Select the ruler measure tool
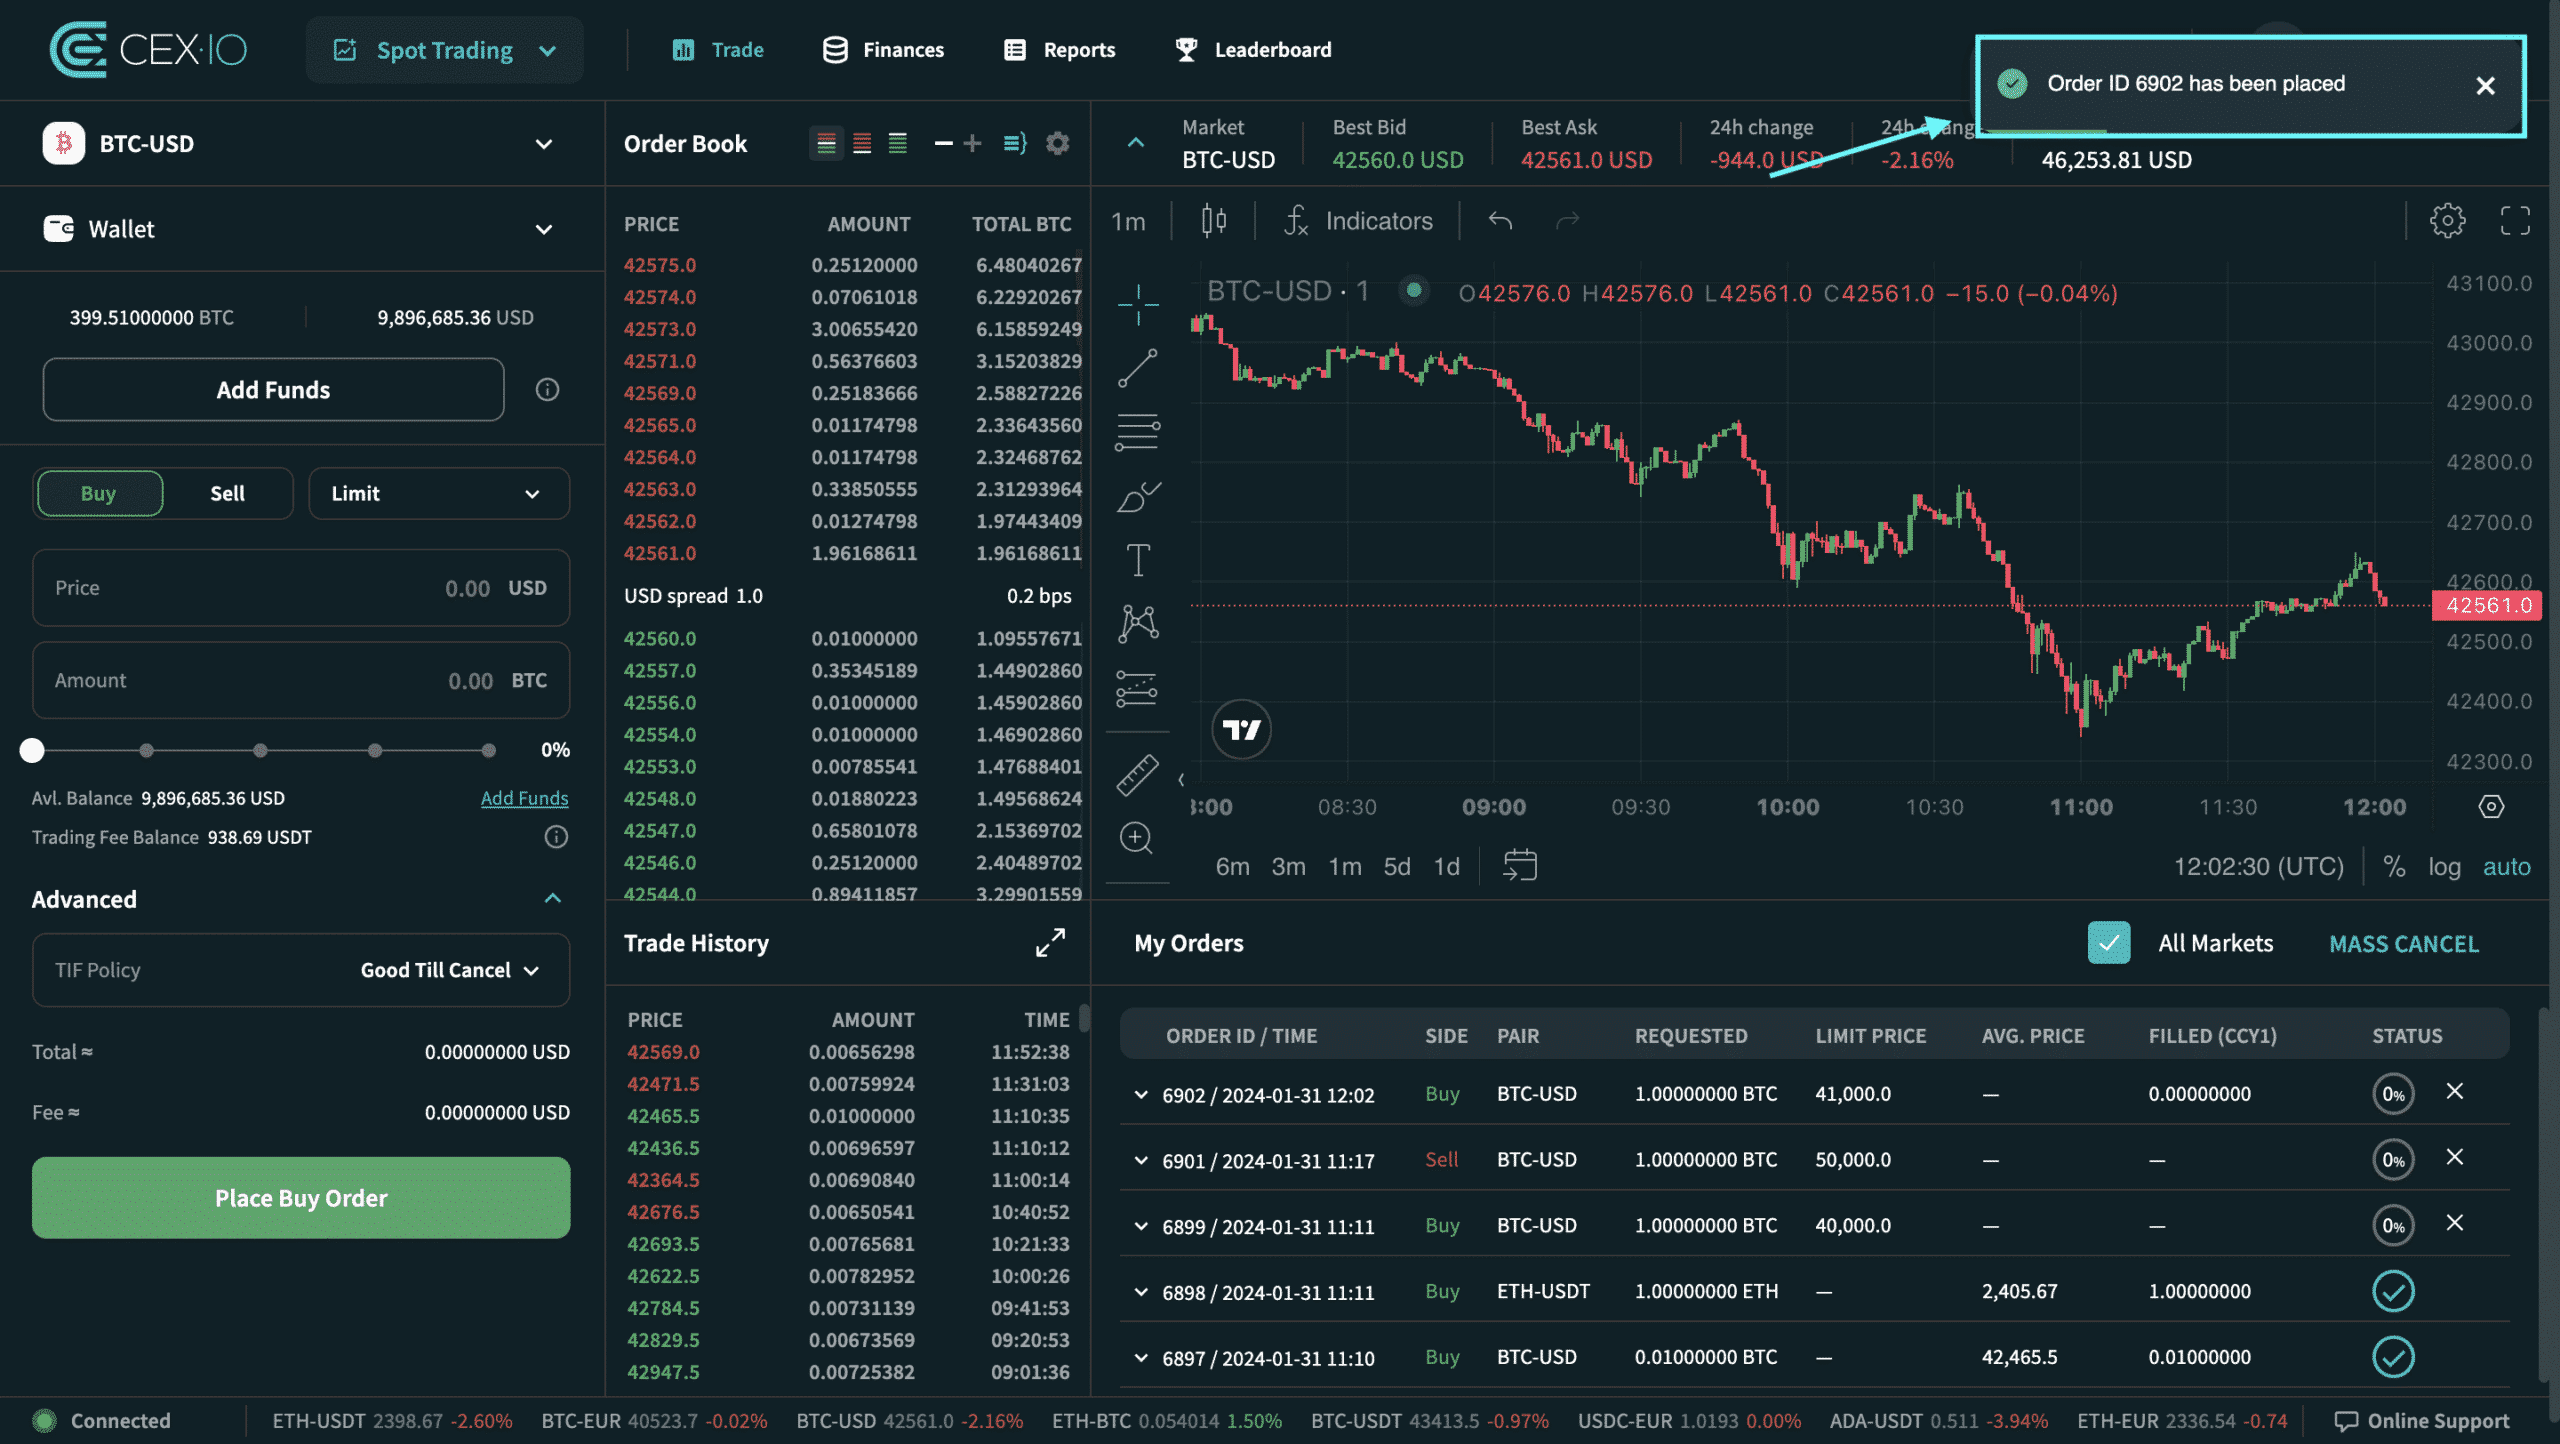 coord(1137,775)
